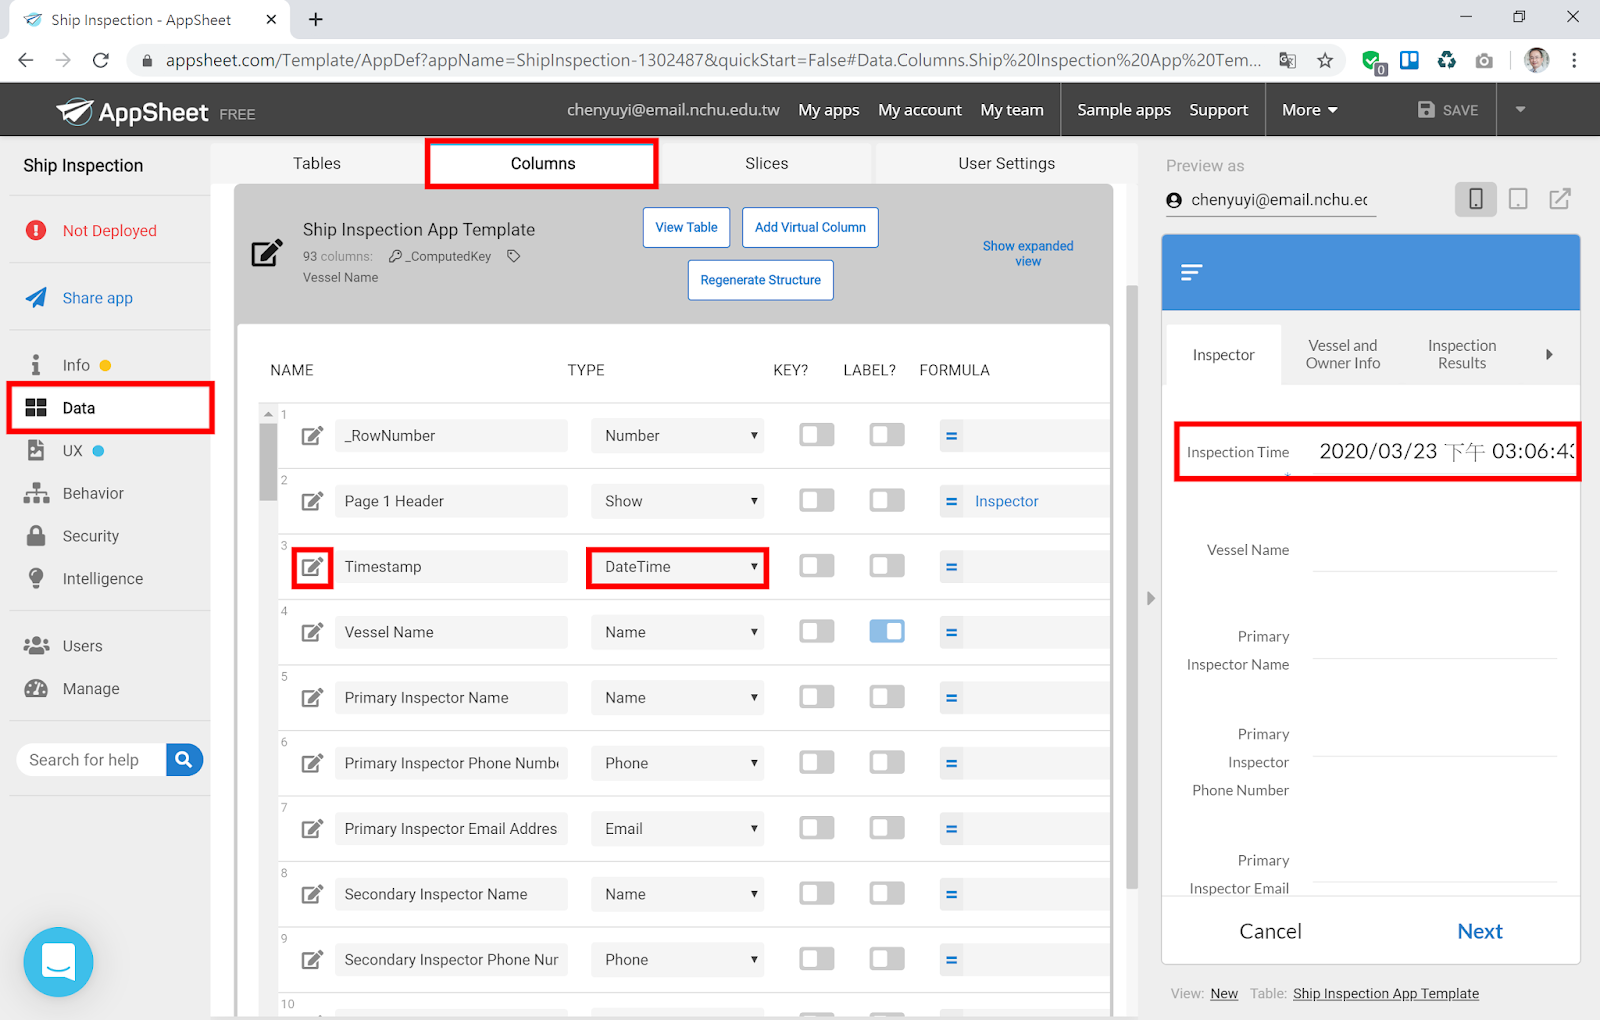Enable LABEL for Primary Inspector Email Address

click(x=887, y=828)
